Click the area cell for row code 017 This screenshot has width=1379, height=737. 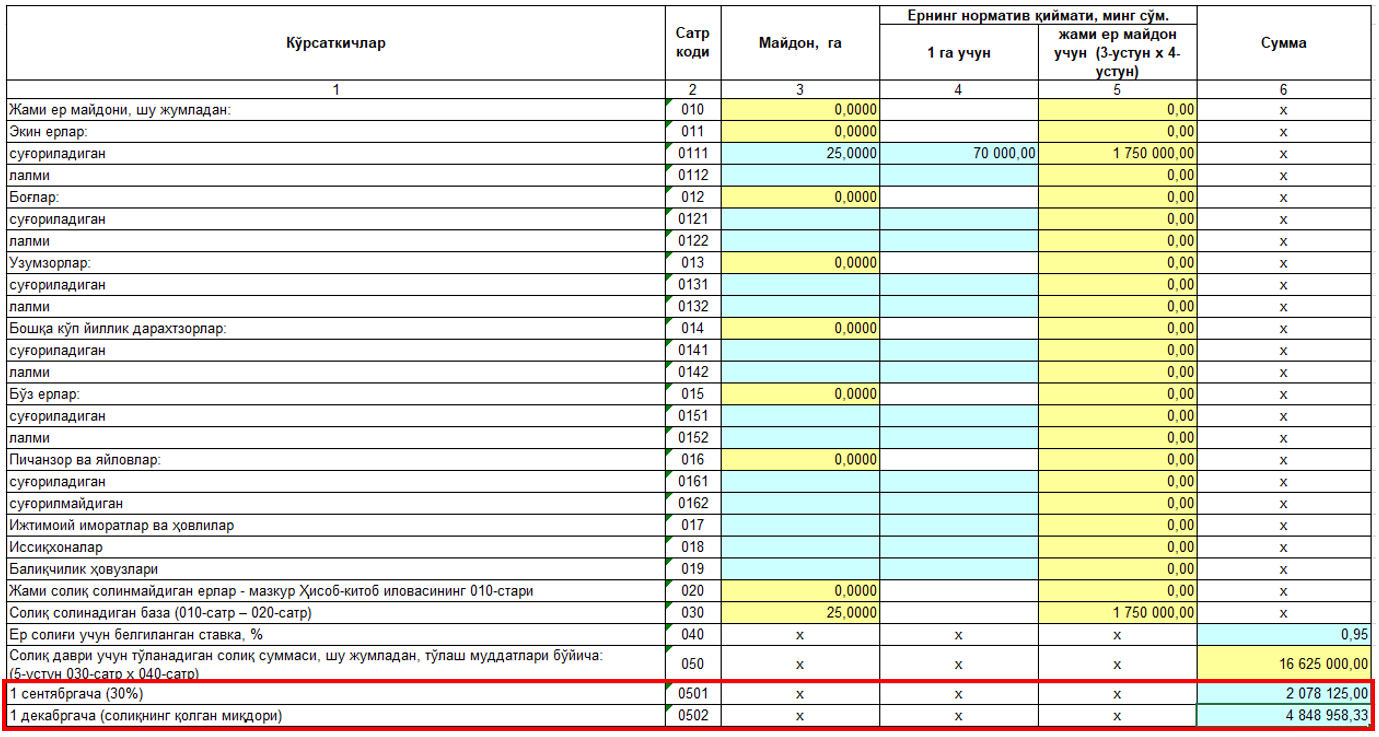(800, 525)
